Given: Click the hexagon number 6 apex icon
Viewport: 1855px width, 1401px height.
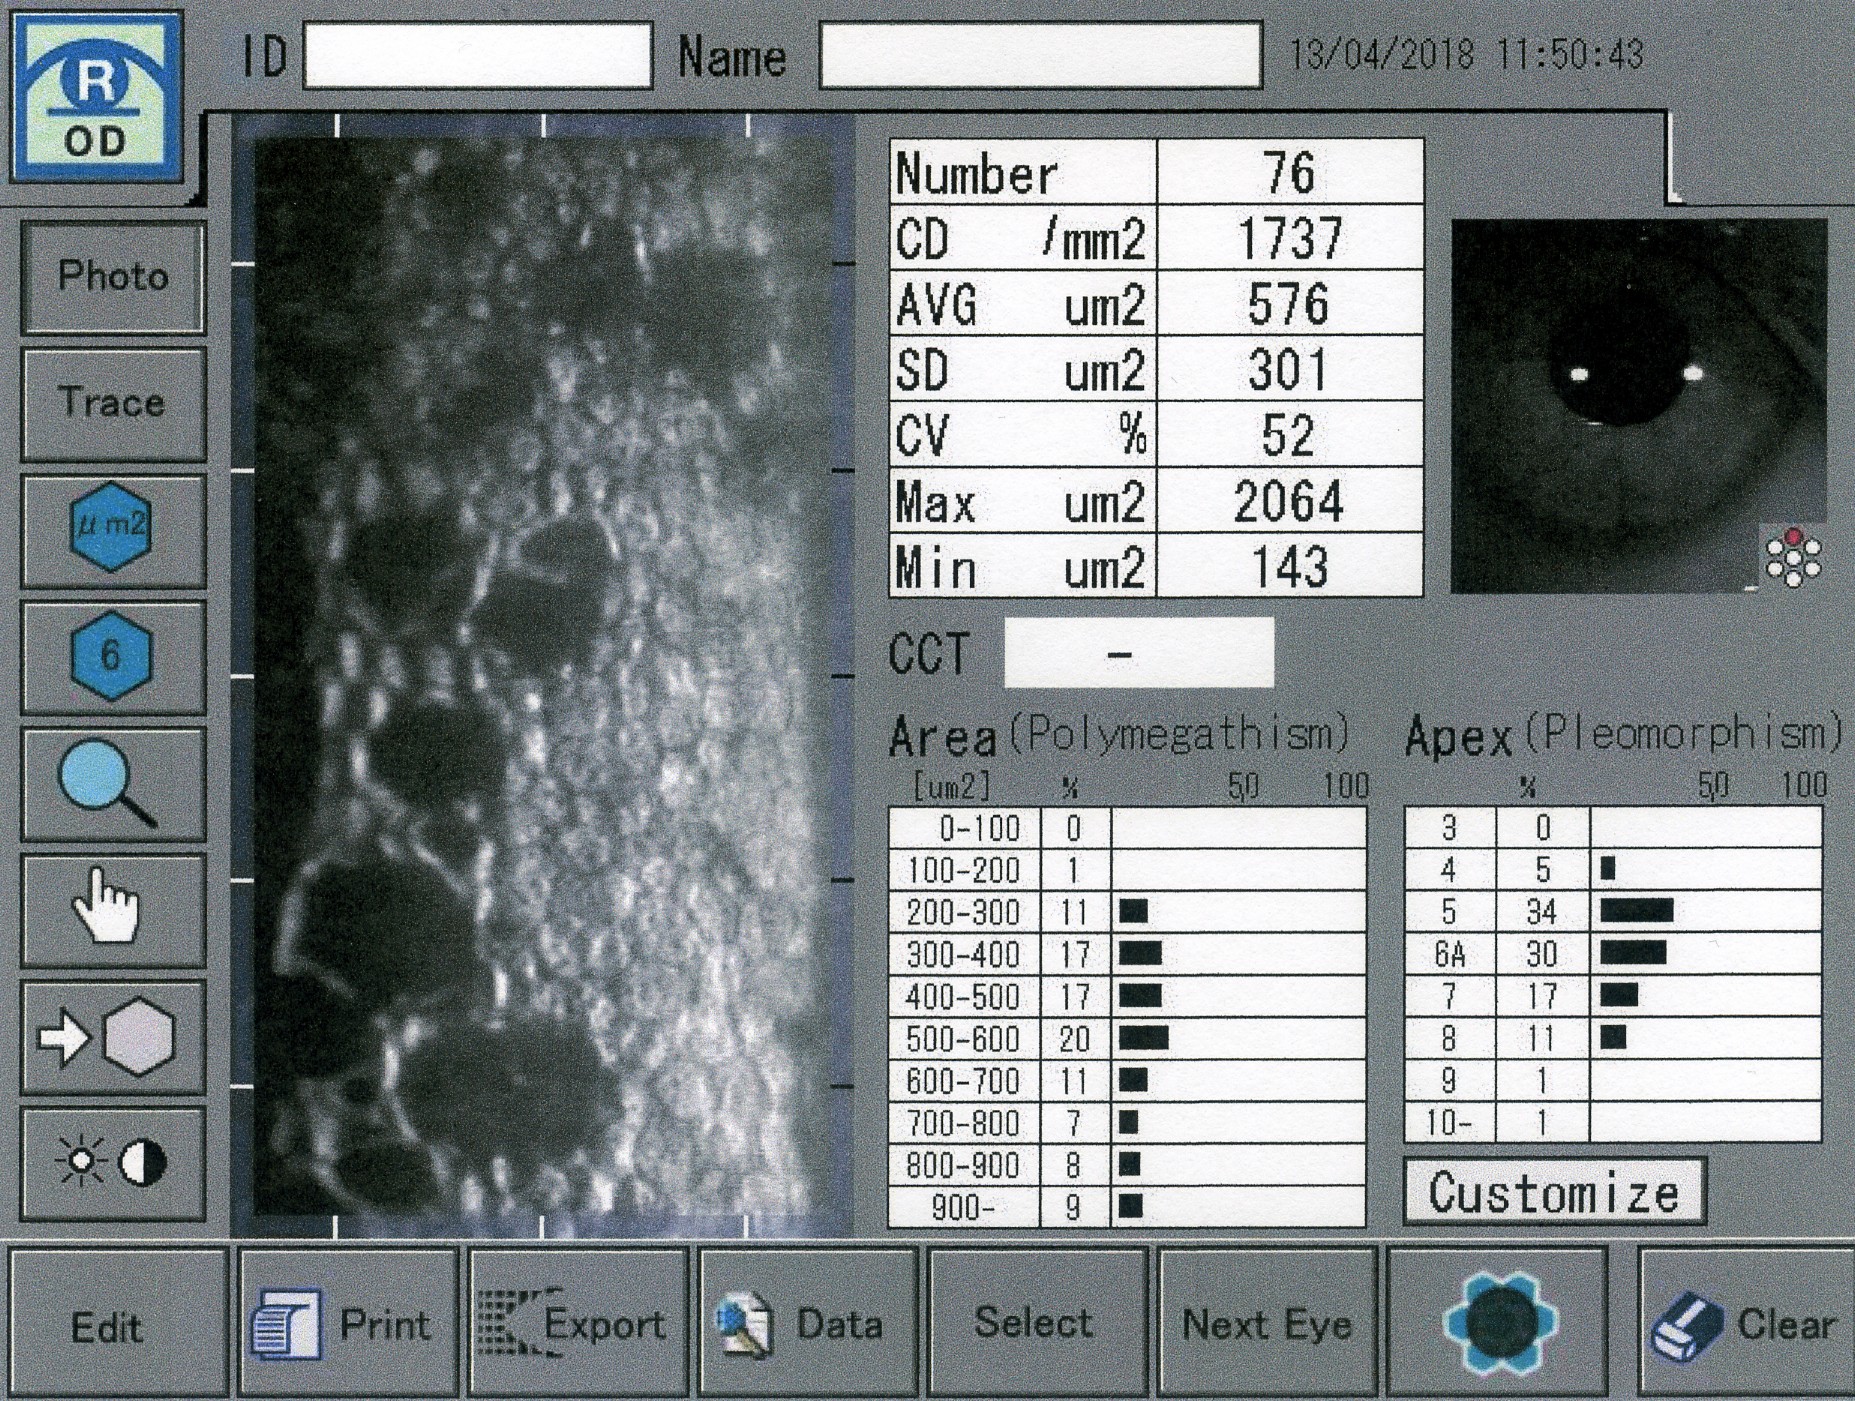Looking at the screenshot, I should point(112,656).
